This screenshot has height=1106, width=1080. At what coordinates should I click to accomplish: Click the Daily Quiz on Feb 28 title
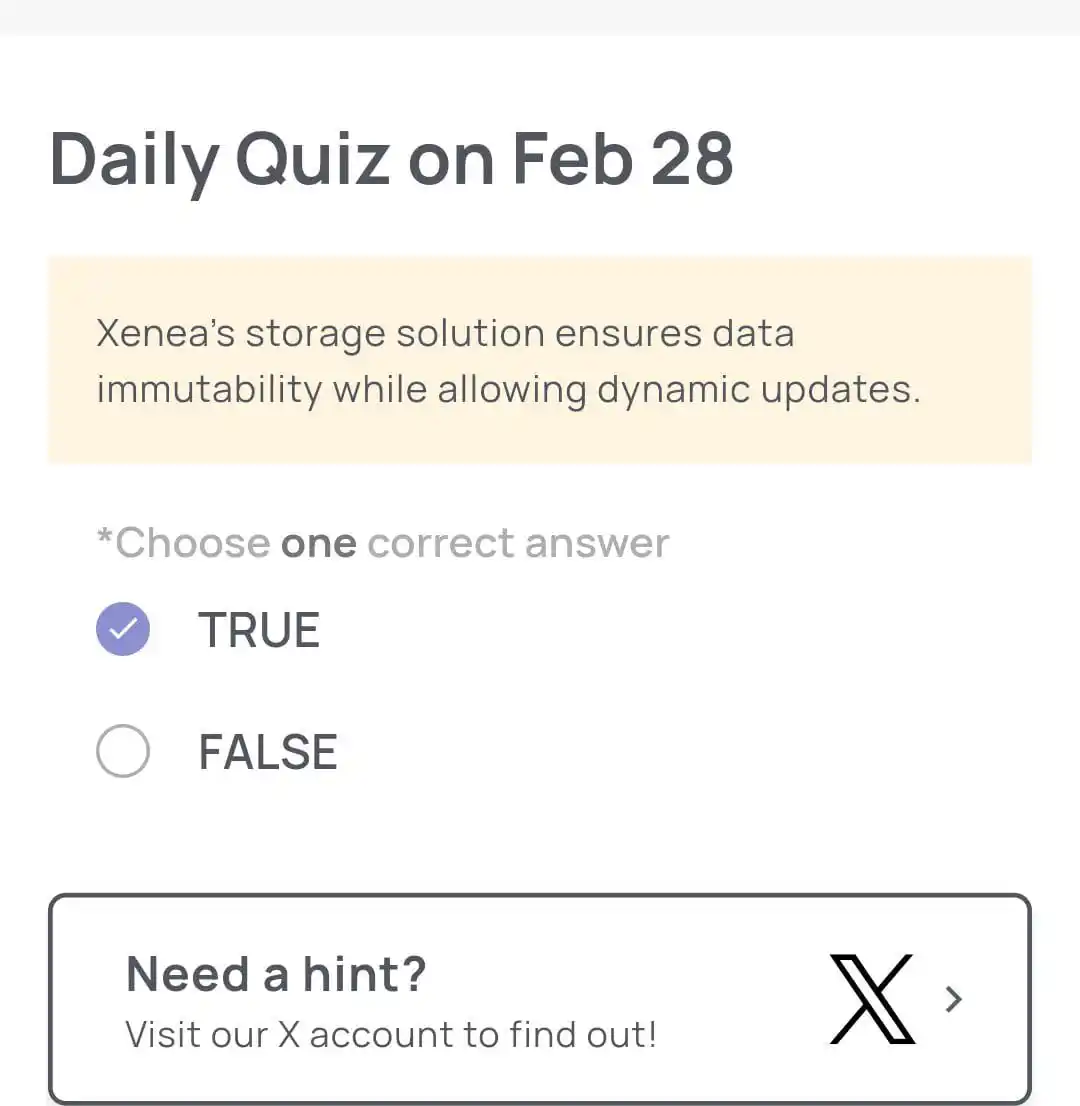point(392,161)
